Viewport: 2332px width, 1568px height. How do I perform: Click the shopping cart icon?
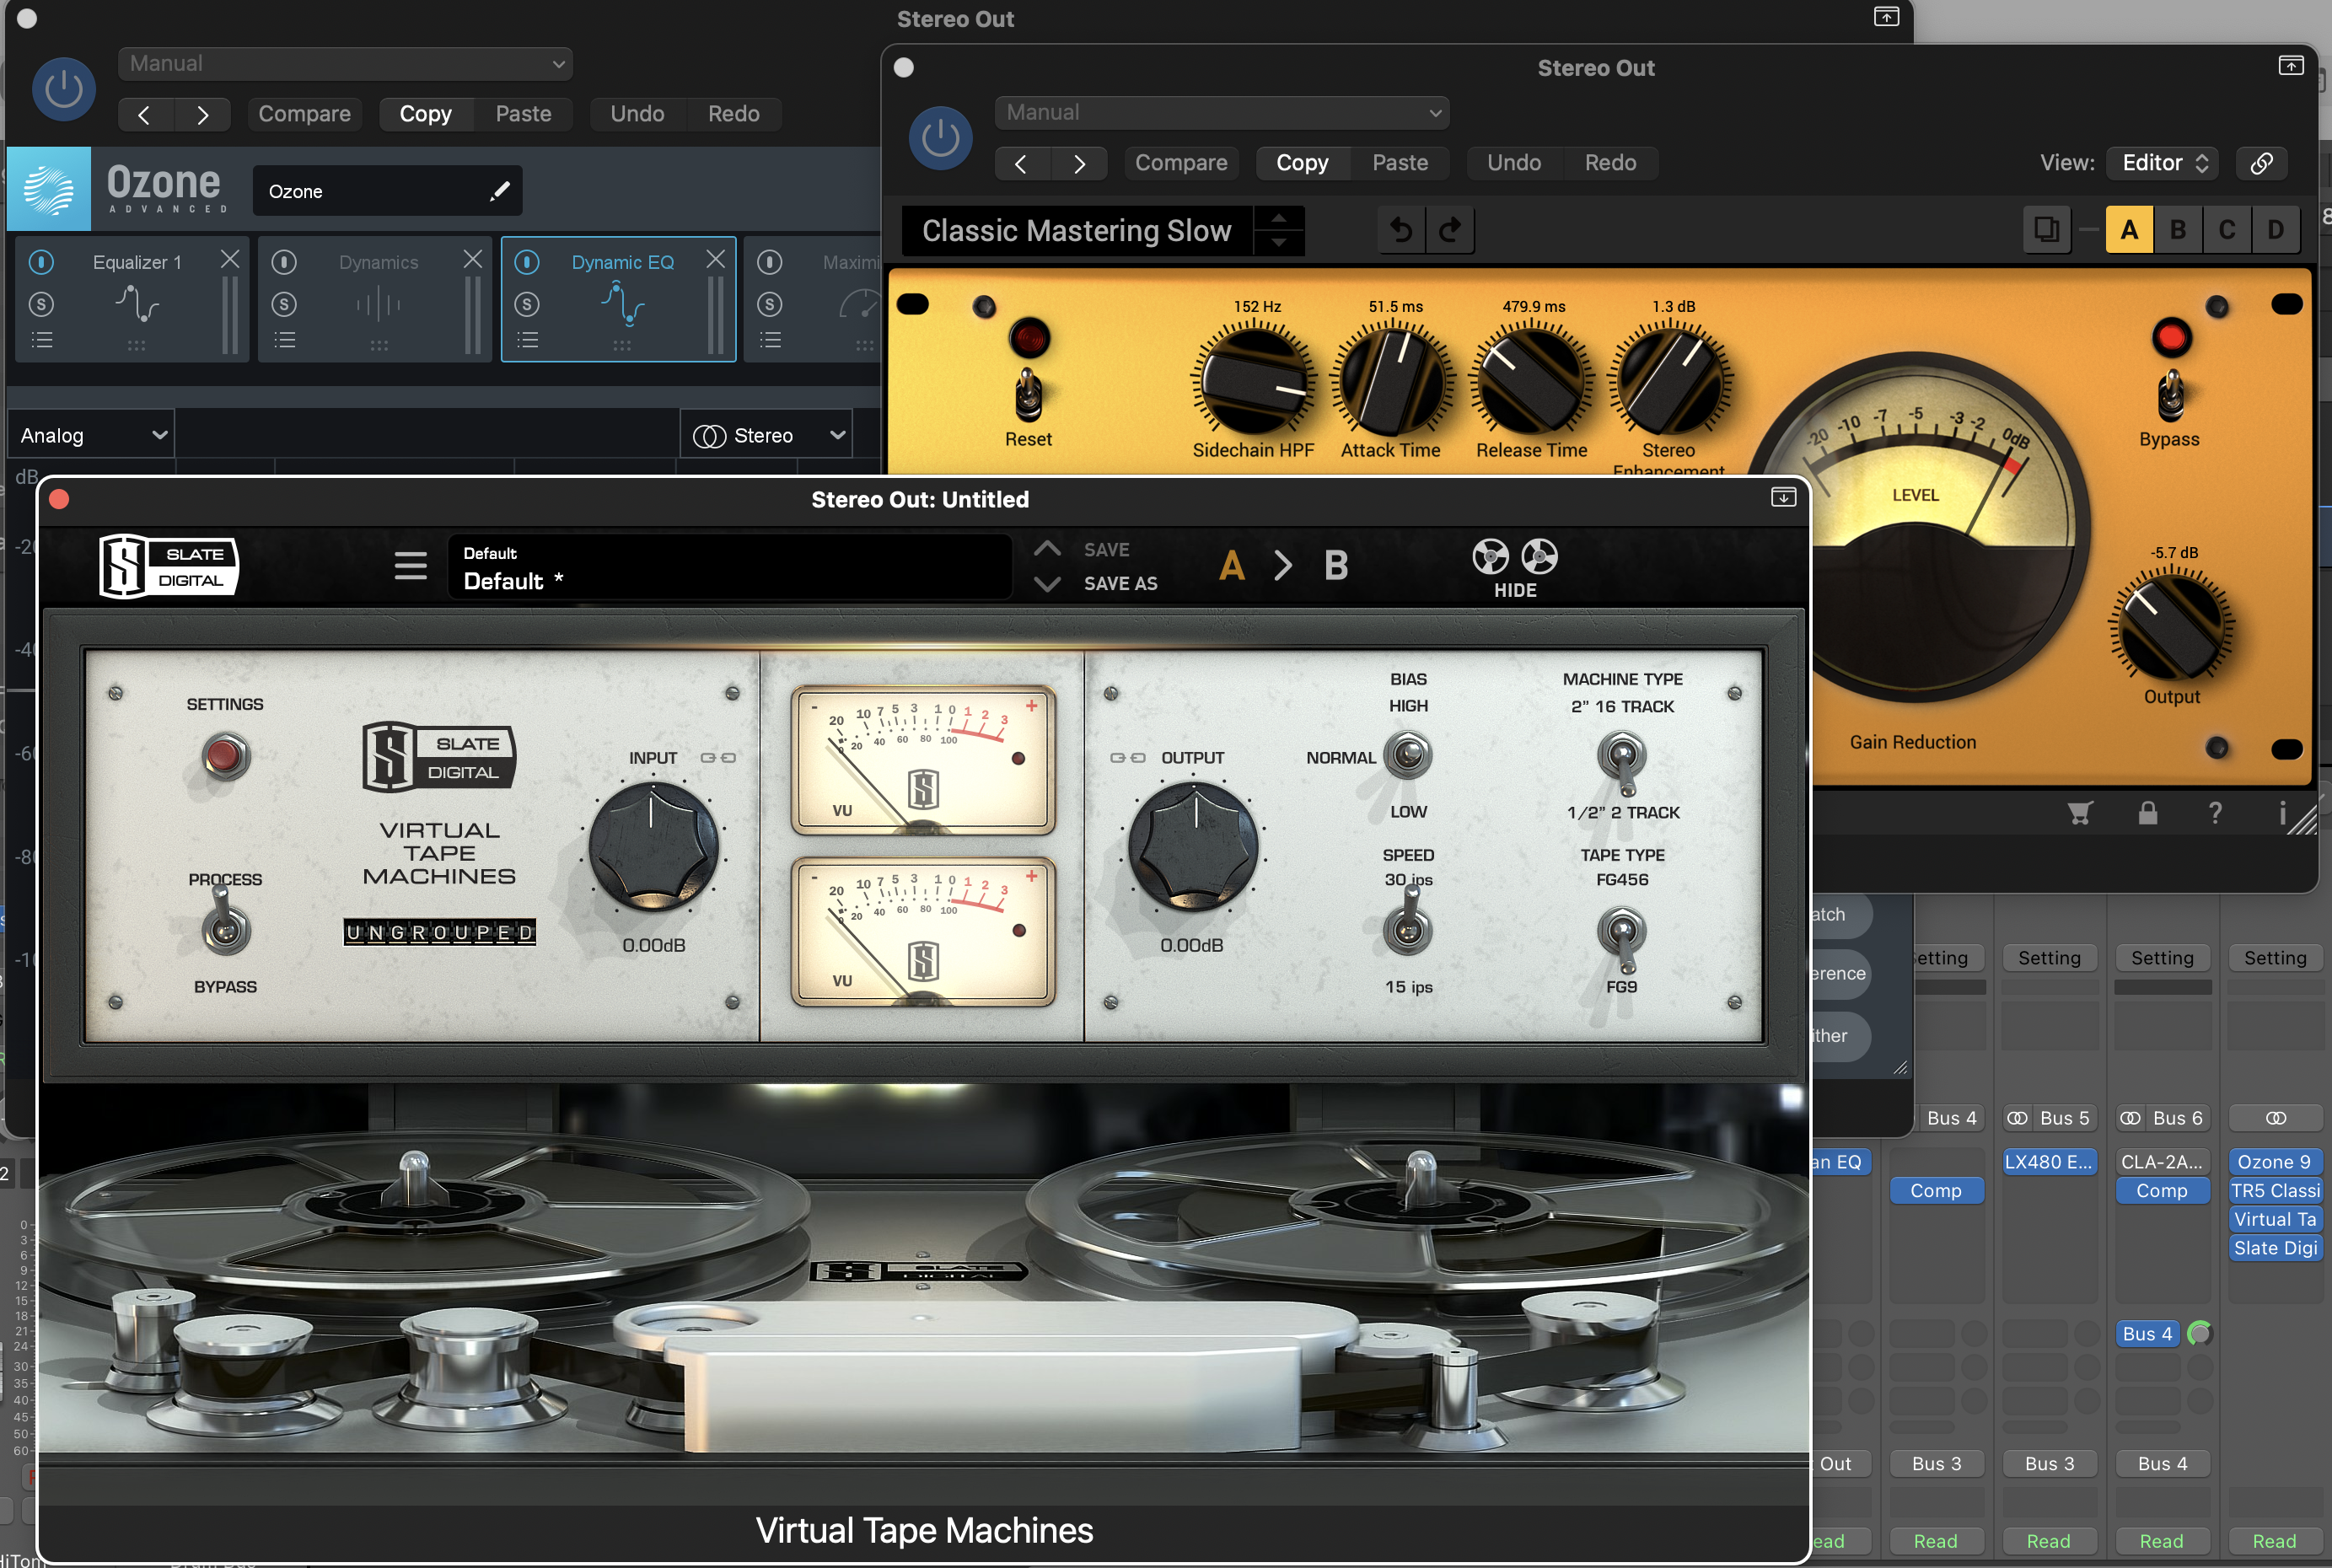(2080, 813)
